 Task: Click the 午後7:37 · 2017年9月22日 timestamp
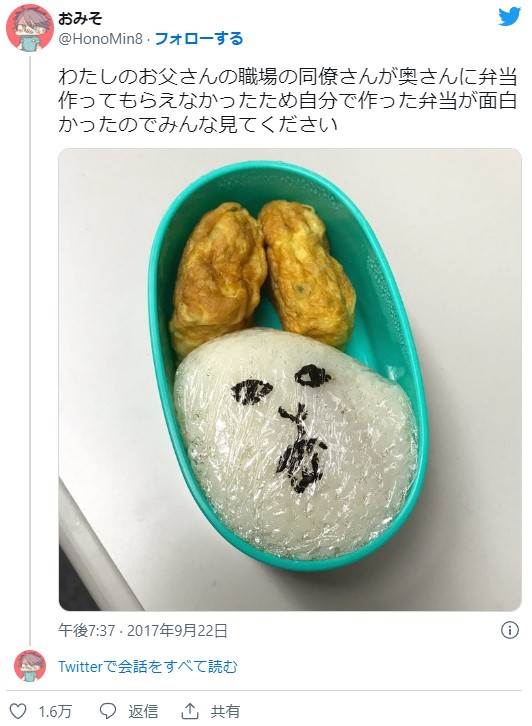click(143, 631)
